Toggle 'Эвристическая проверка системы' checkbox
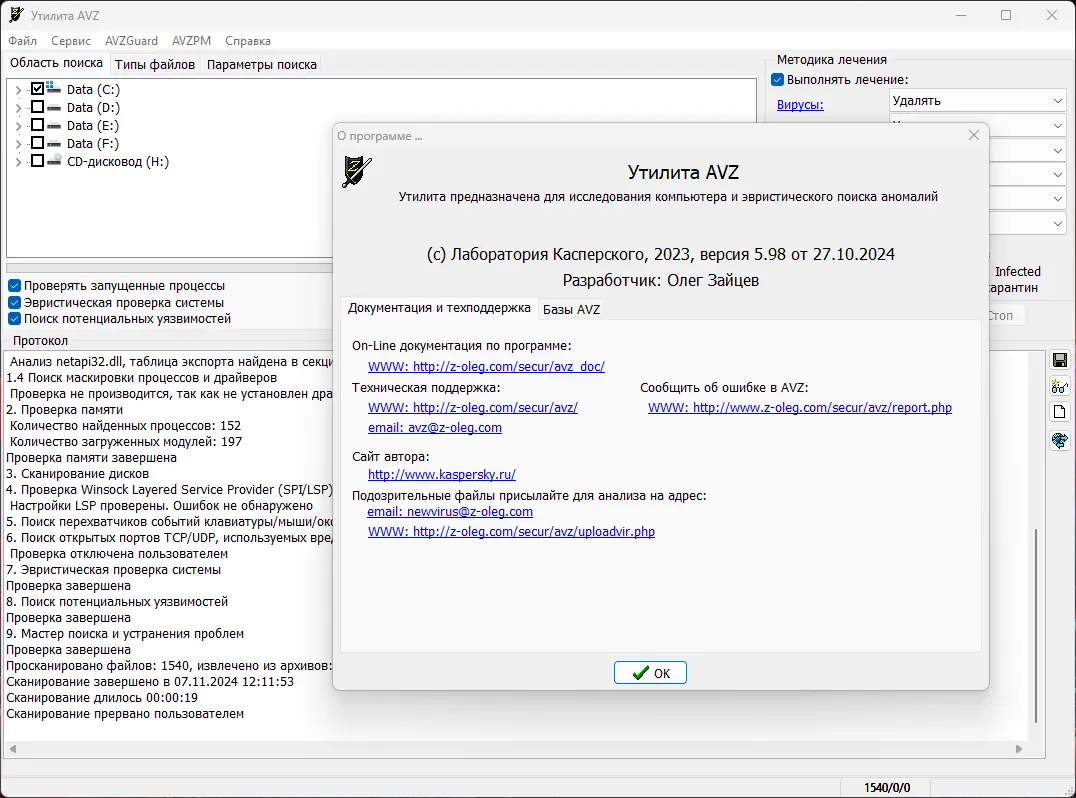Image resolution: width=1076 pixels, height=798 pixels. coord(14,303)
